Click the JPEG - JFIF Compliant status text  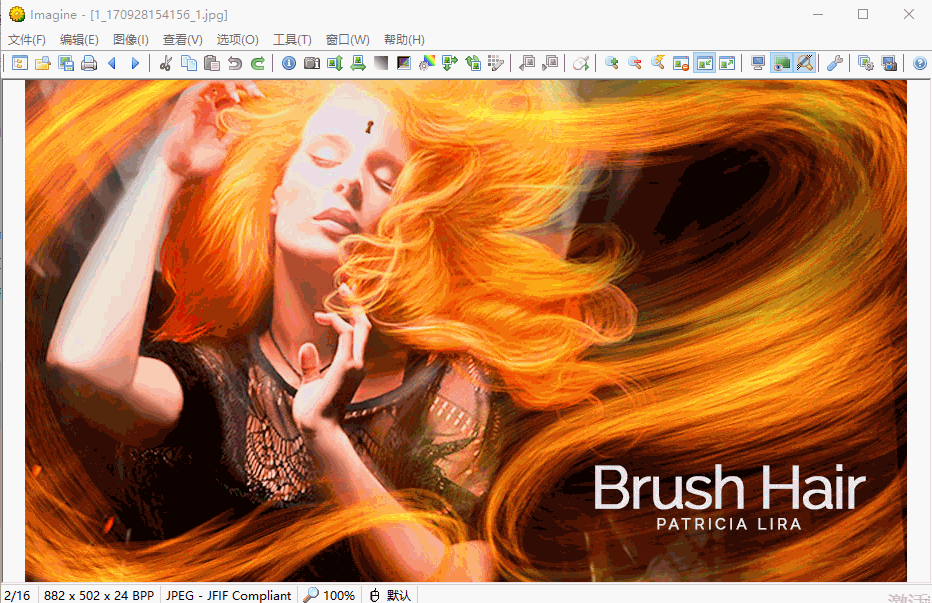click(229, 595)
